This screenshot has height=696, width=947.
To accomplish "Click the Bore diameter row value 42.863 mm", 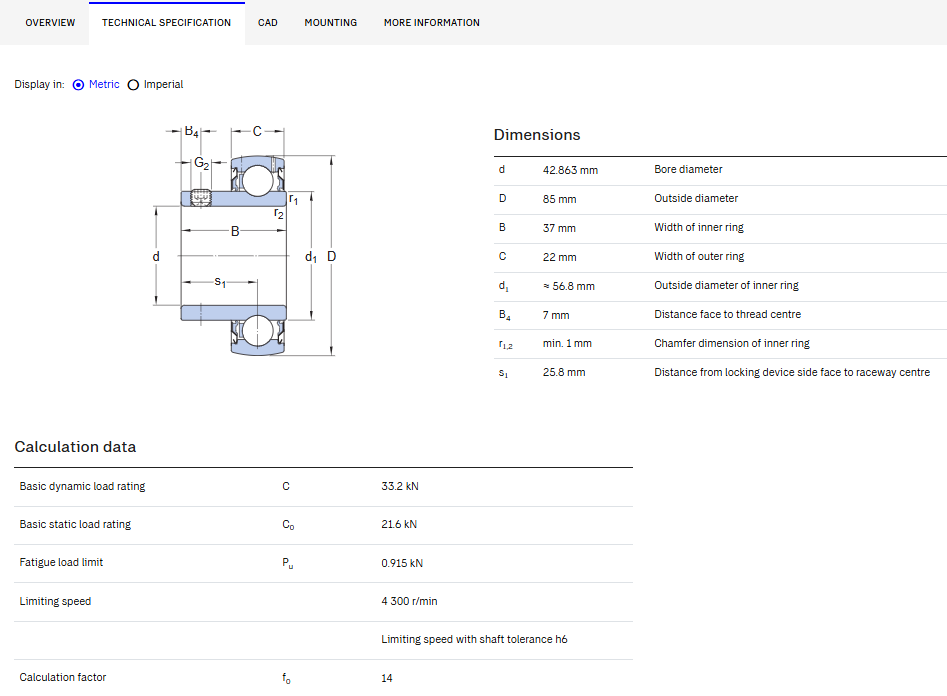I will coord(570,170).
